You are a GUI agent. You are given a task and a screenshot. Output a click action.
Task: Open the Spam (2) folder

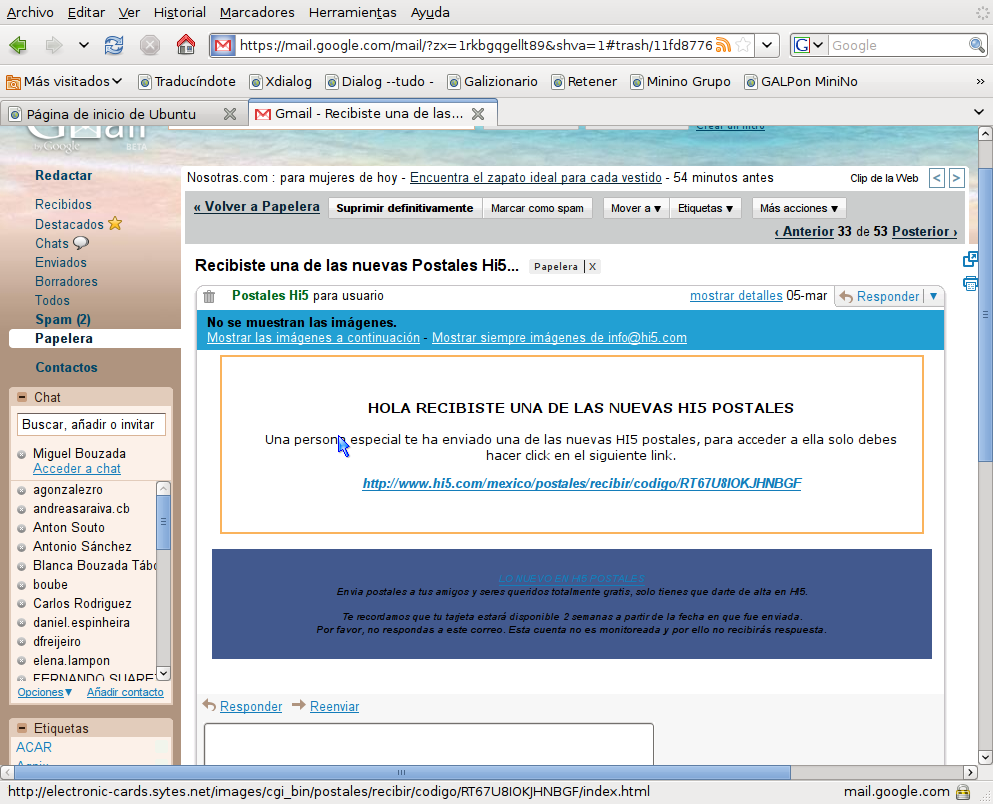tap(63, 319)
